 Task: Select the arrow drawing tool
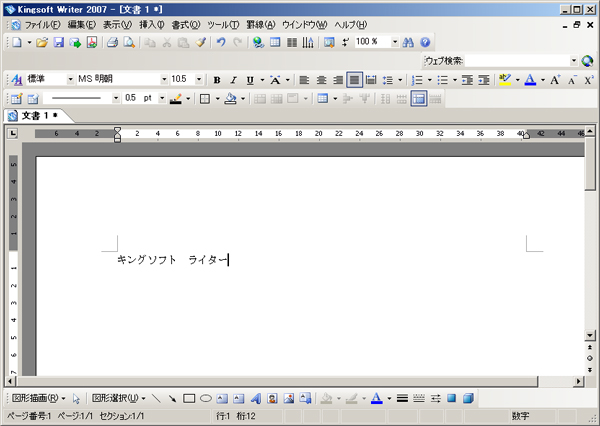click(x=173, y=398)
